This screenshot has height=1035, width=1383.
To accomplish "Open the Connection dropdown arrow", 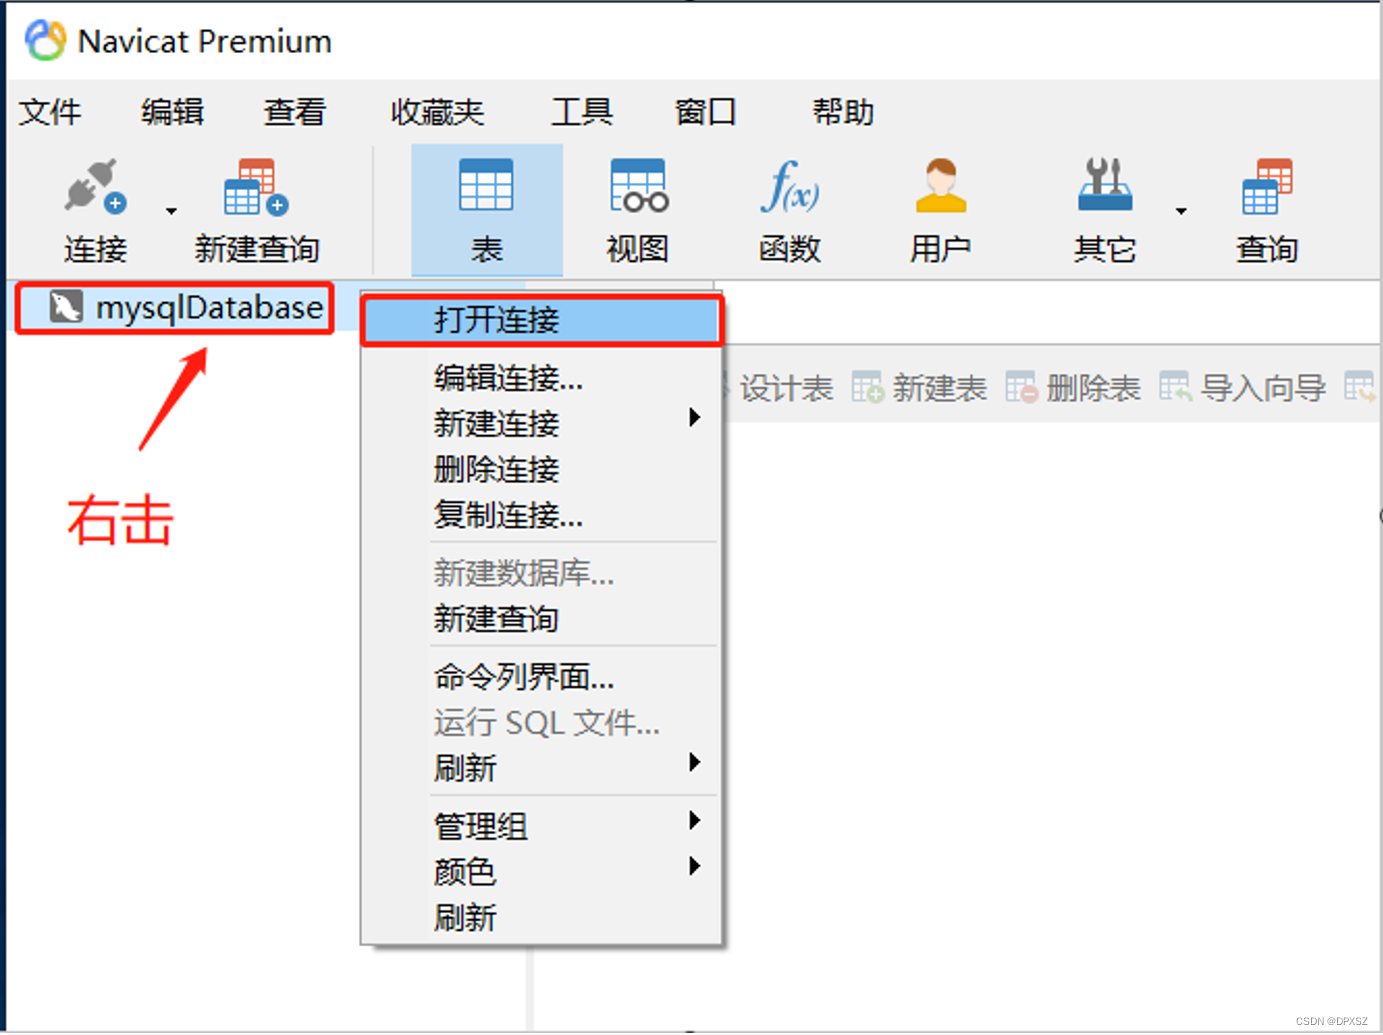I will tap(171, 211).
